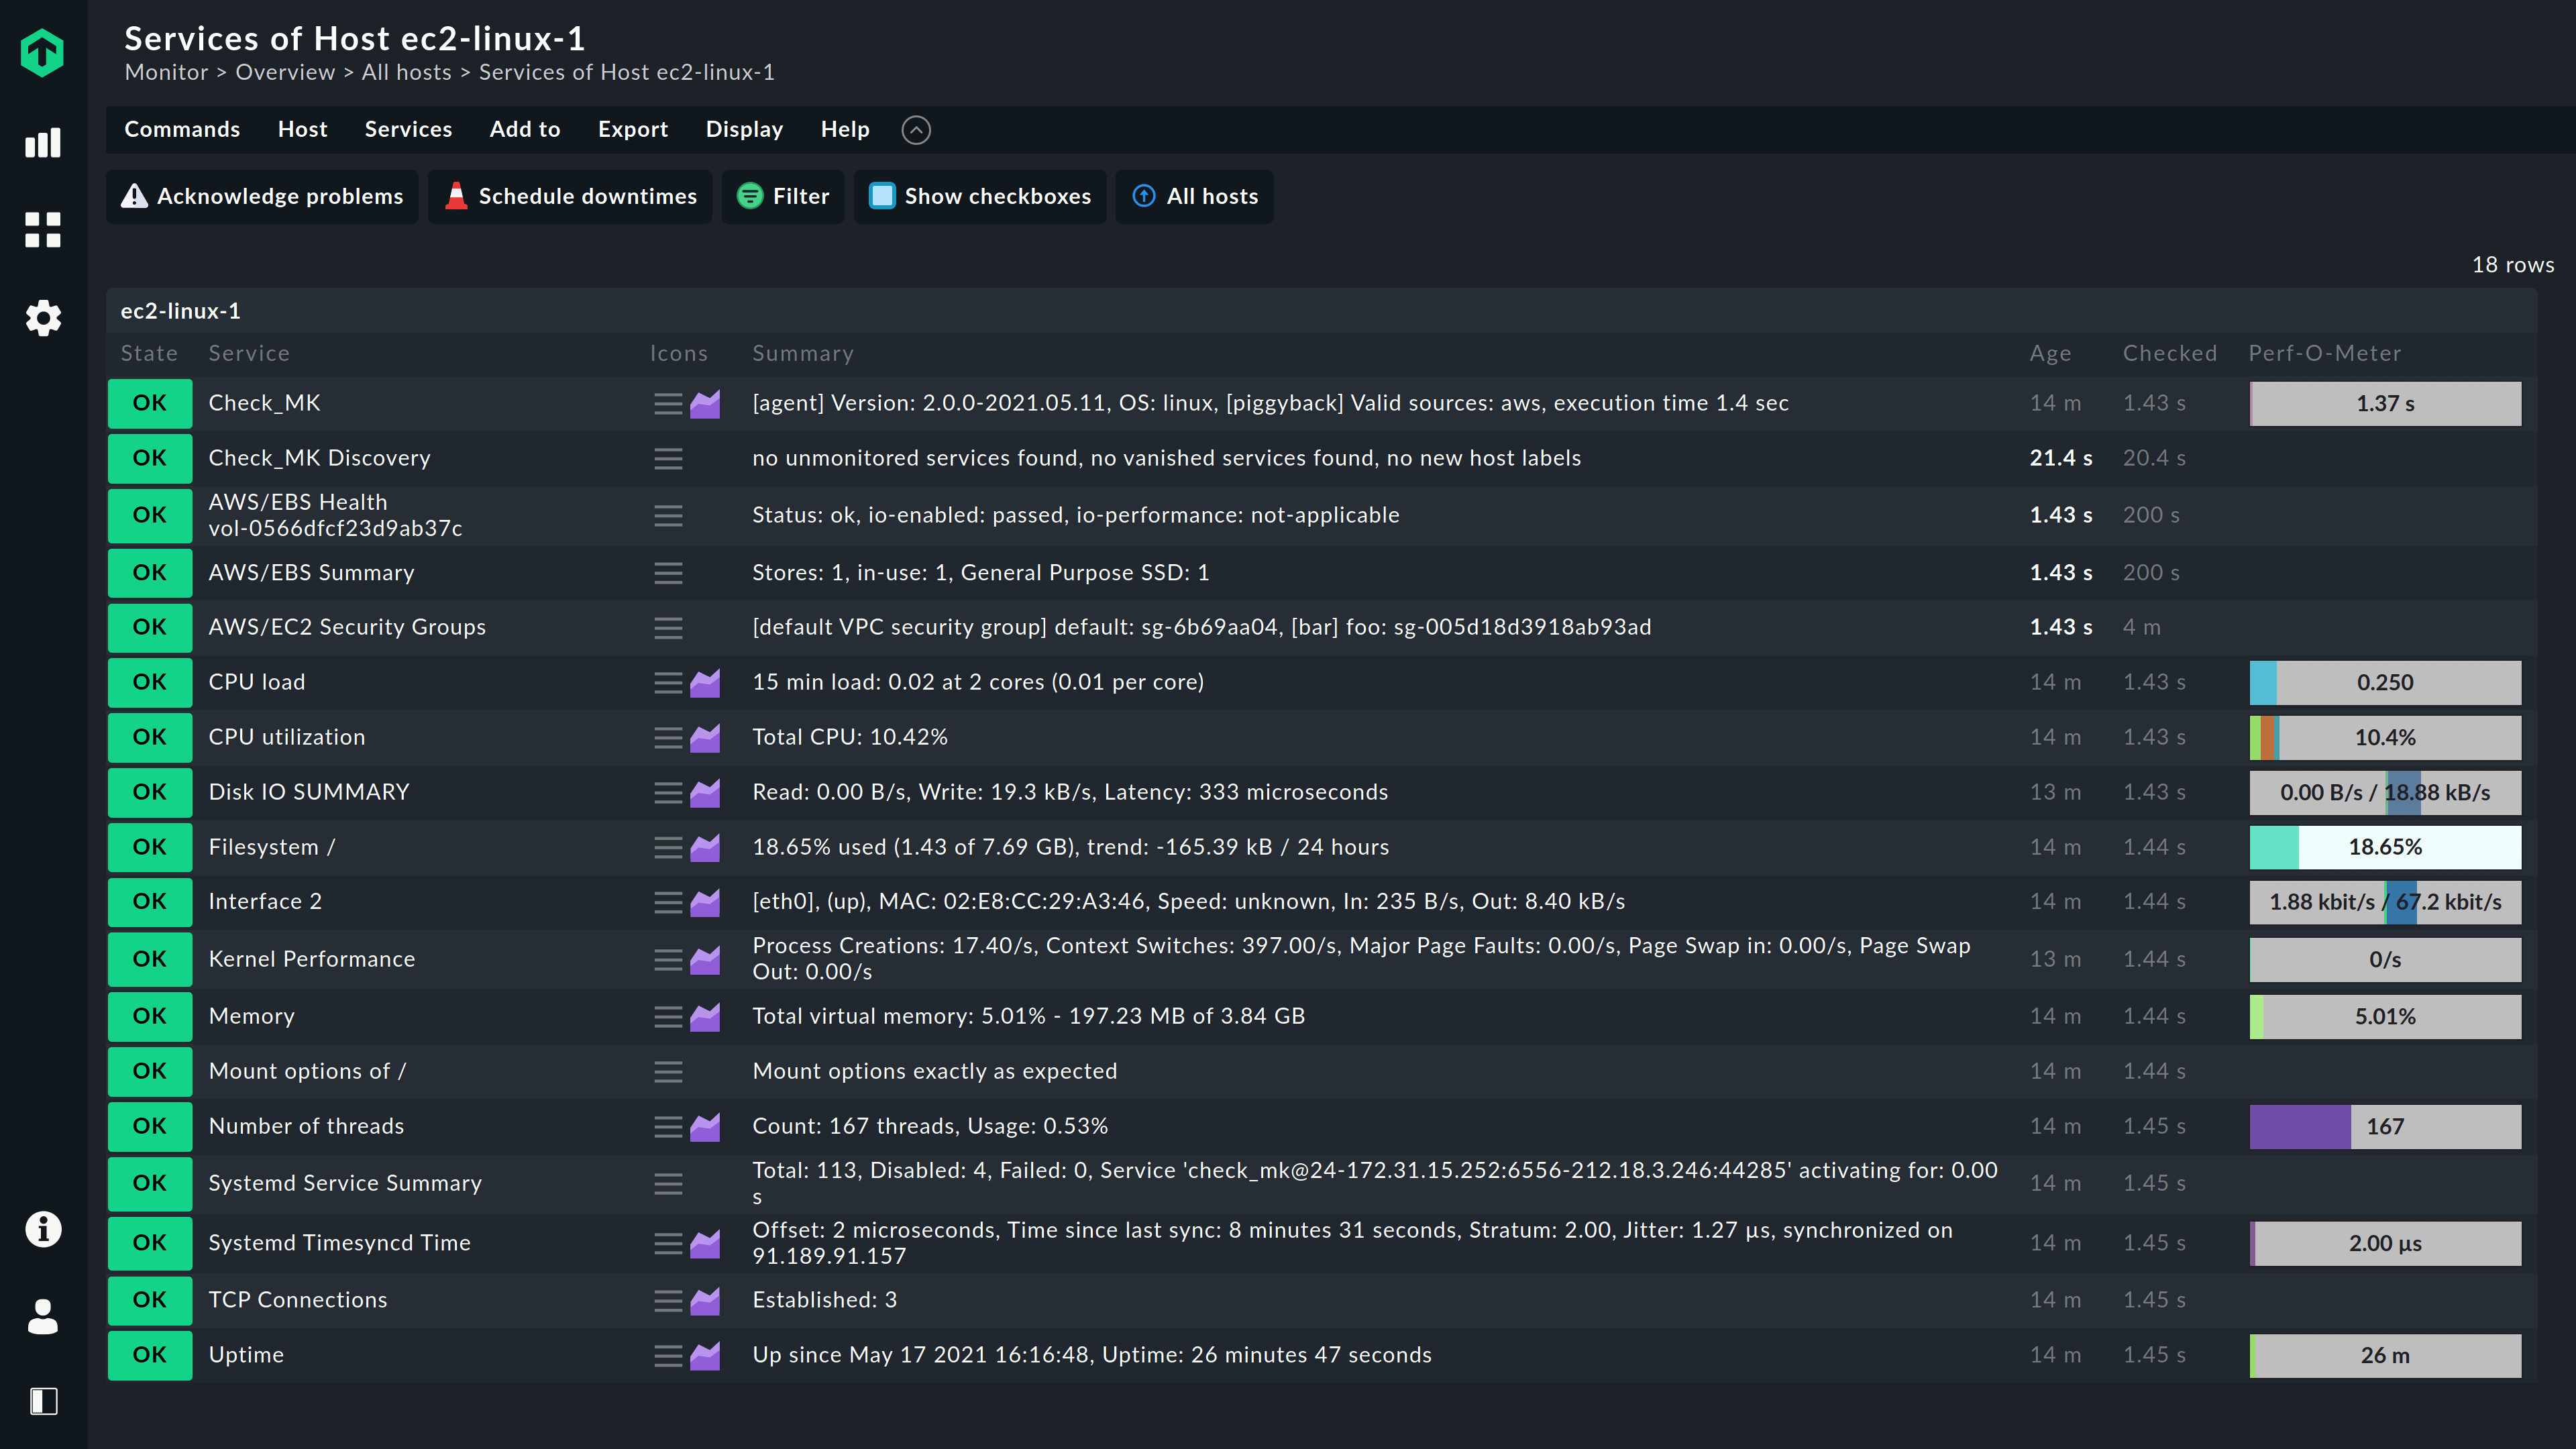Viewport: 2576px width, 1449px height.
Task: Open action menu for Systemd Service Summary
Action: 668,1184
